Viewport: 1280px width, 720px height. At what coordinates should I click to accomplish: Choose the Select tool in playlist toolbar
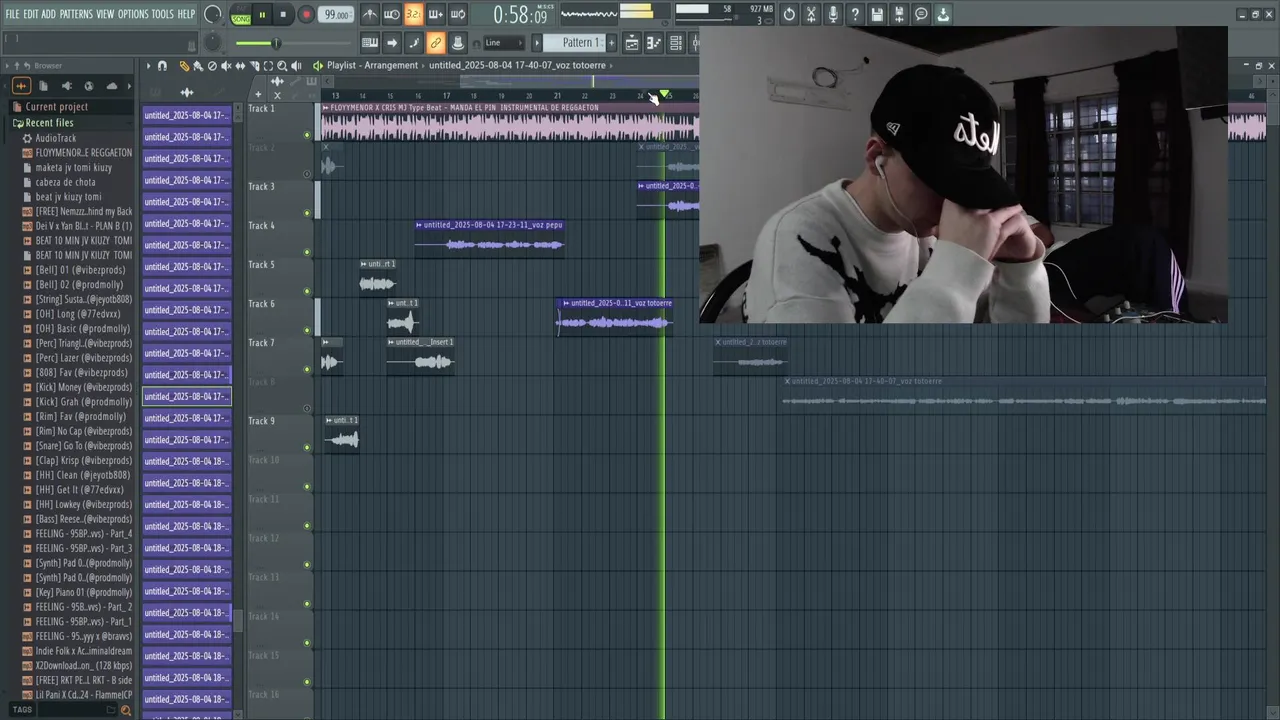tap(268, 66)
